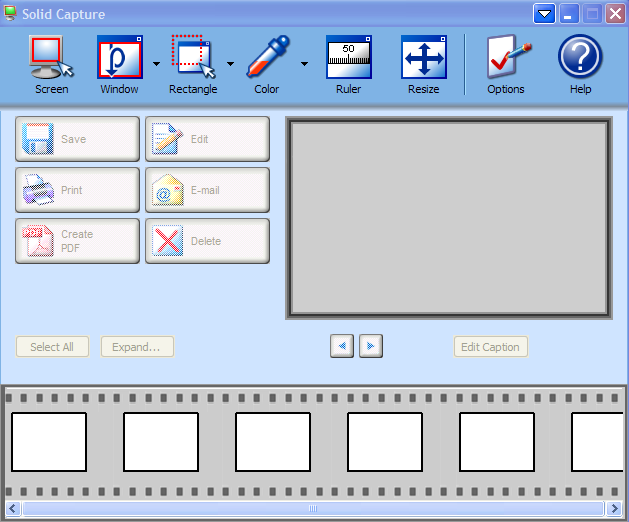This screenshot has width=629, height=522.
Task: Expand the Window capture dropdown arrow
Action: tap(157, 64)
